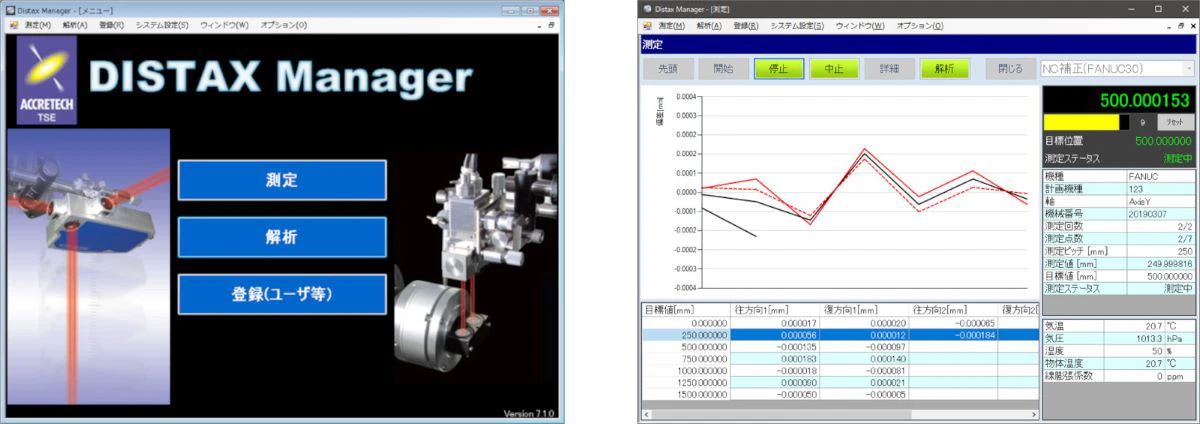Viewport: 1200px width, 424px height.
Task: Click the green 中止 button
Action: tap(833, 69)
